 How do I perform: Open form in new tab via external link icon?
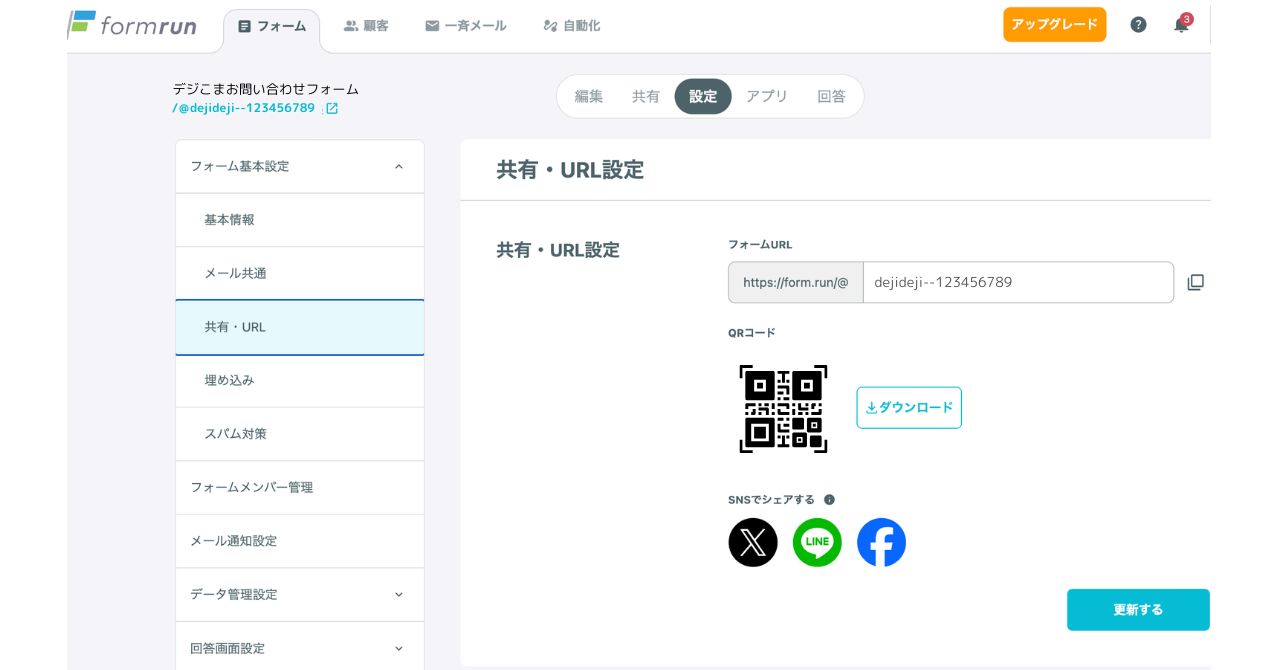pyautogui.click(x=332, y=108)
